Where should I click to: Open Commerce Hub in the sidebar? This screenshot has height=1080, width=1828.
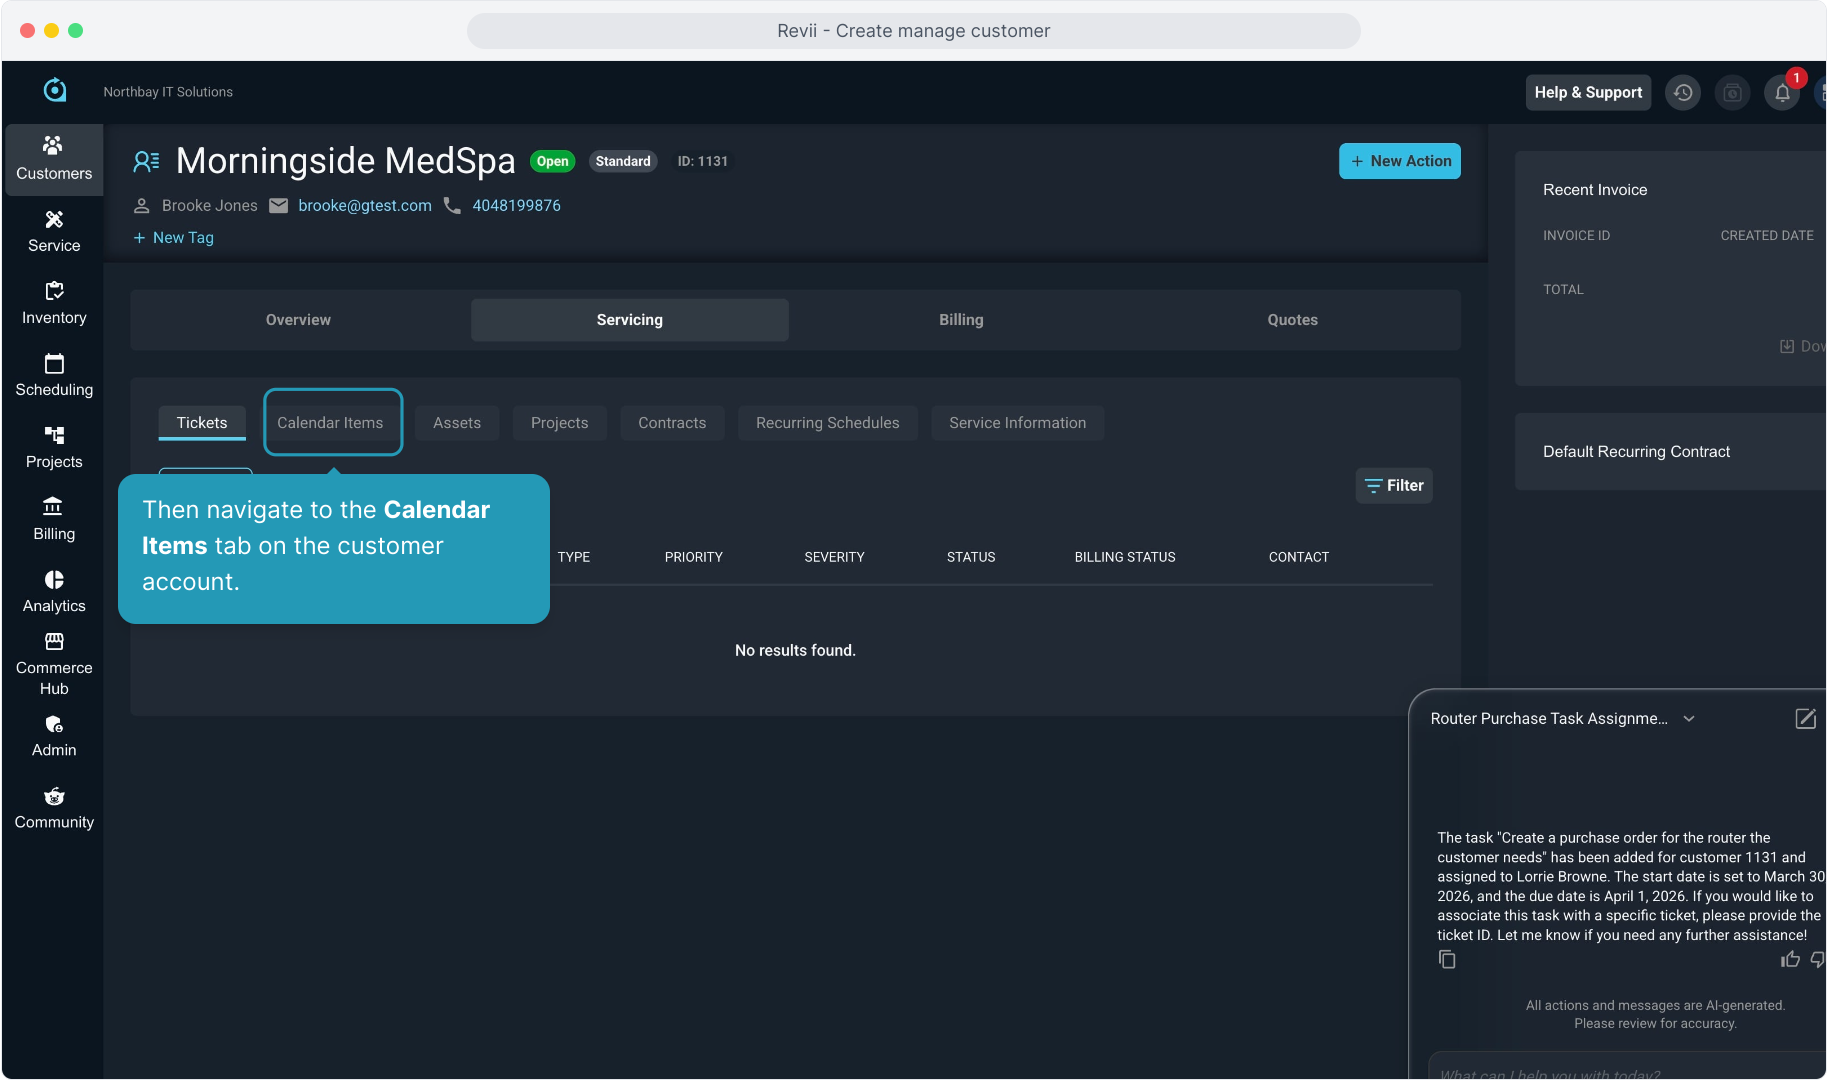point(54,663)
